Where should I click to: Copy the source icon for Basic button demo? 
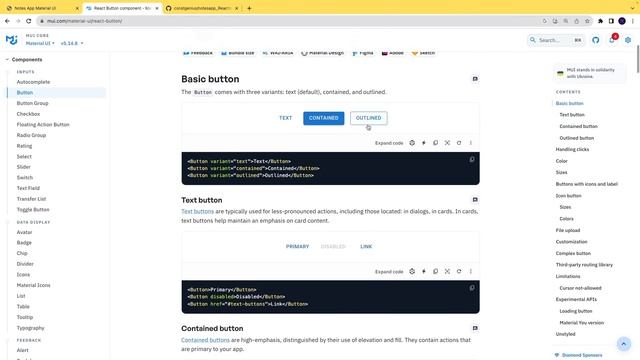click(x=436, y=143)
